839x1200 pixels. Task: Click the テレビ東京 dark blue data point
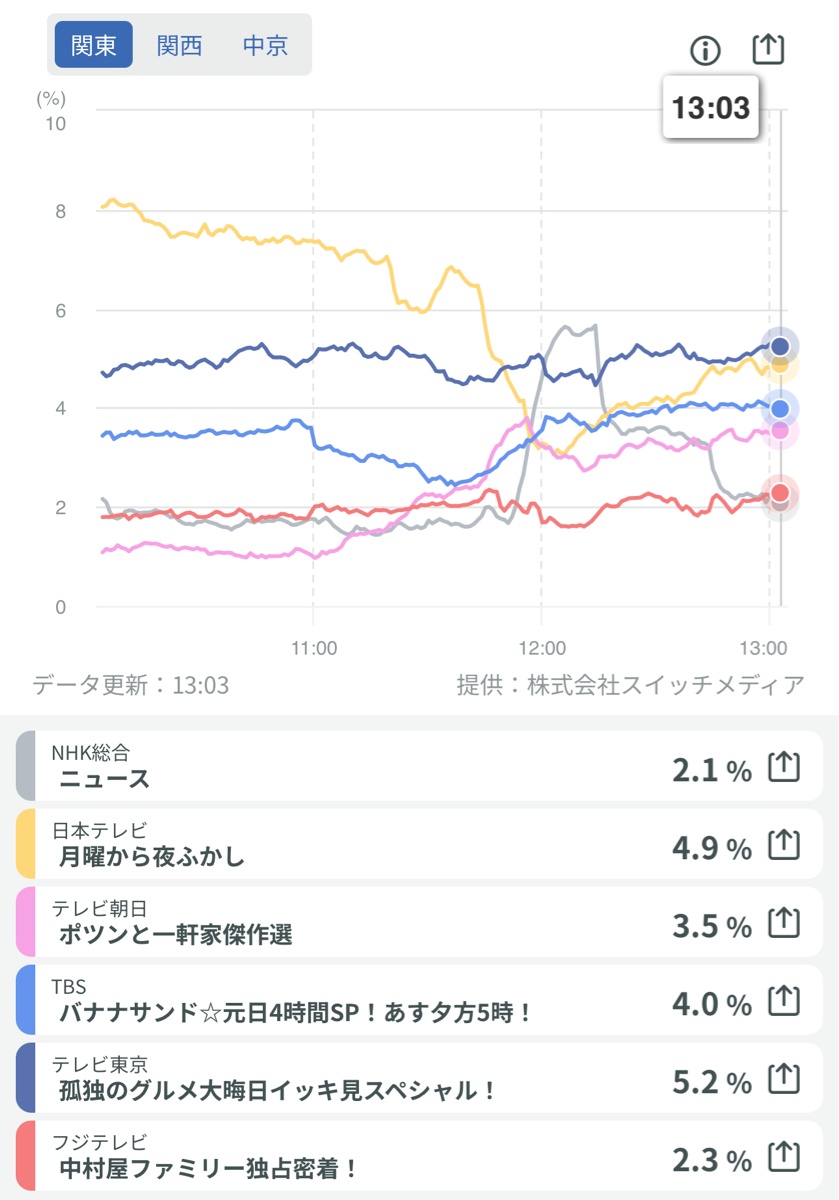pyautogui.click(x=780, y=347)
